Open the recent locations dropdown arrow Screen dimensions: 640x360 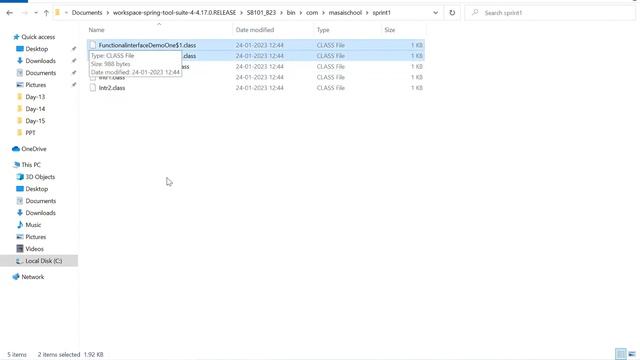click(x=36, y=13)
